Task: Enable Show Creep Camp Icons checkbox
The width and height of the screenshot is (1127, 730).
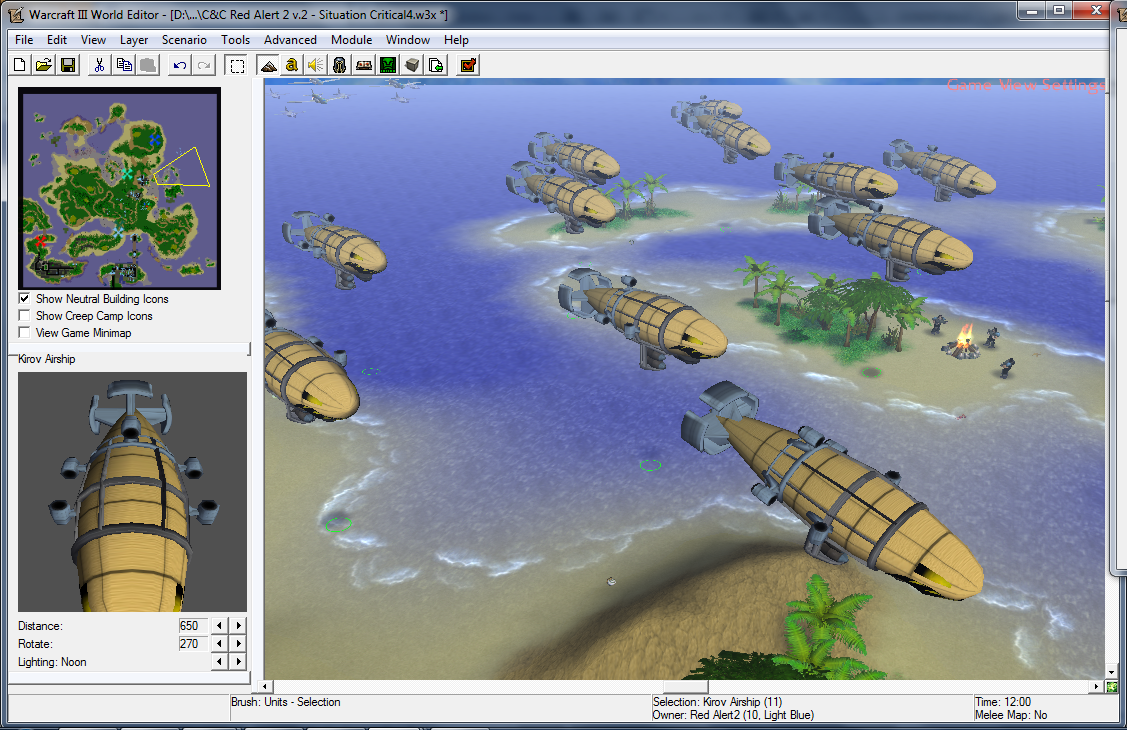Action: pos(24,315)
